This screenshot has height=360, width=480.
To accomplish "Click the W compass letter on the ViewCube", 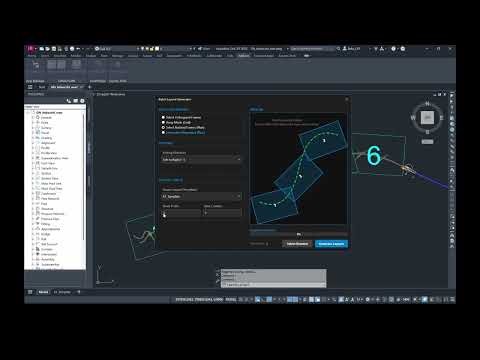I will [x=413, y=117].
